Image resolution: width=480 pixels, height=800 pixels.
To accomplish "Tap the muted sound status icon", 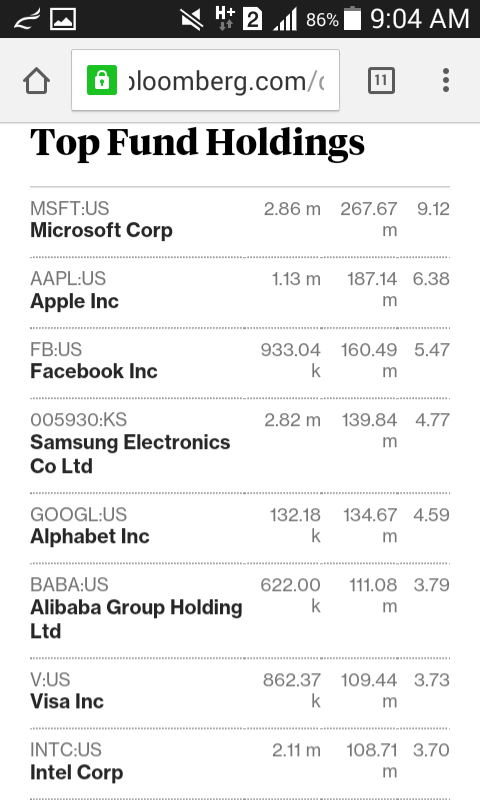I will pyautogui.click(x=192, y=19).
